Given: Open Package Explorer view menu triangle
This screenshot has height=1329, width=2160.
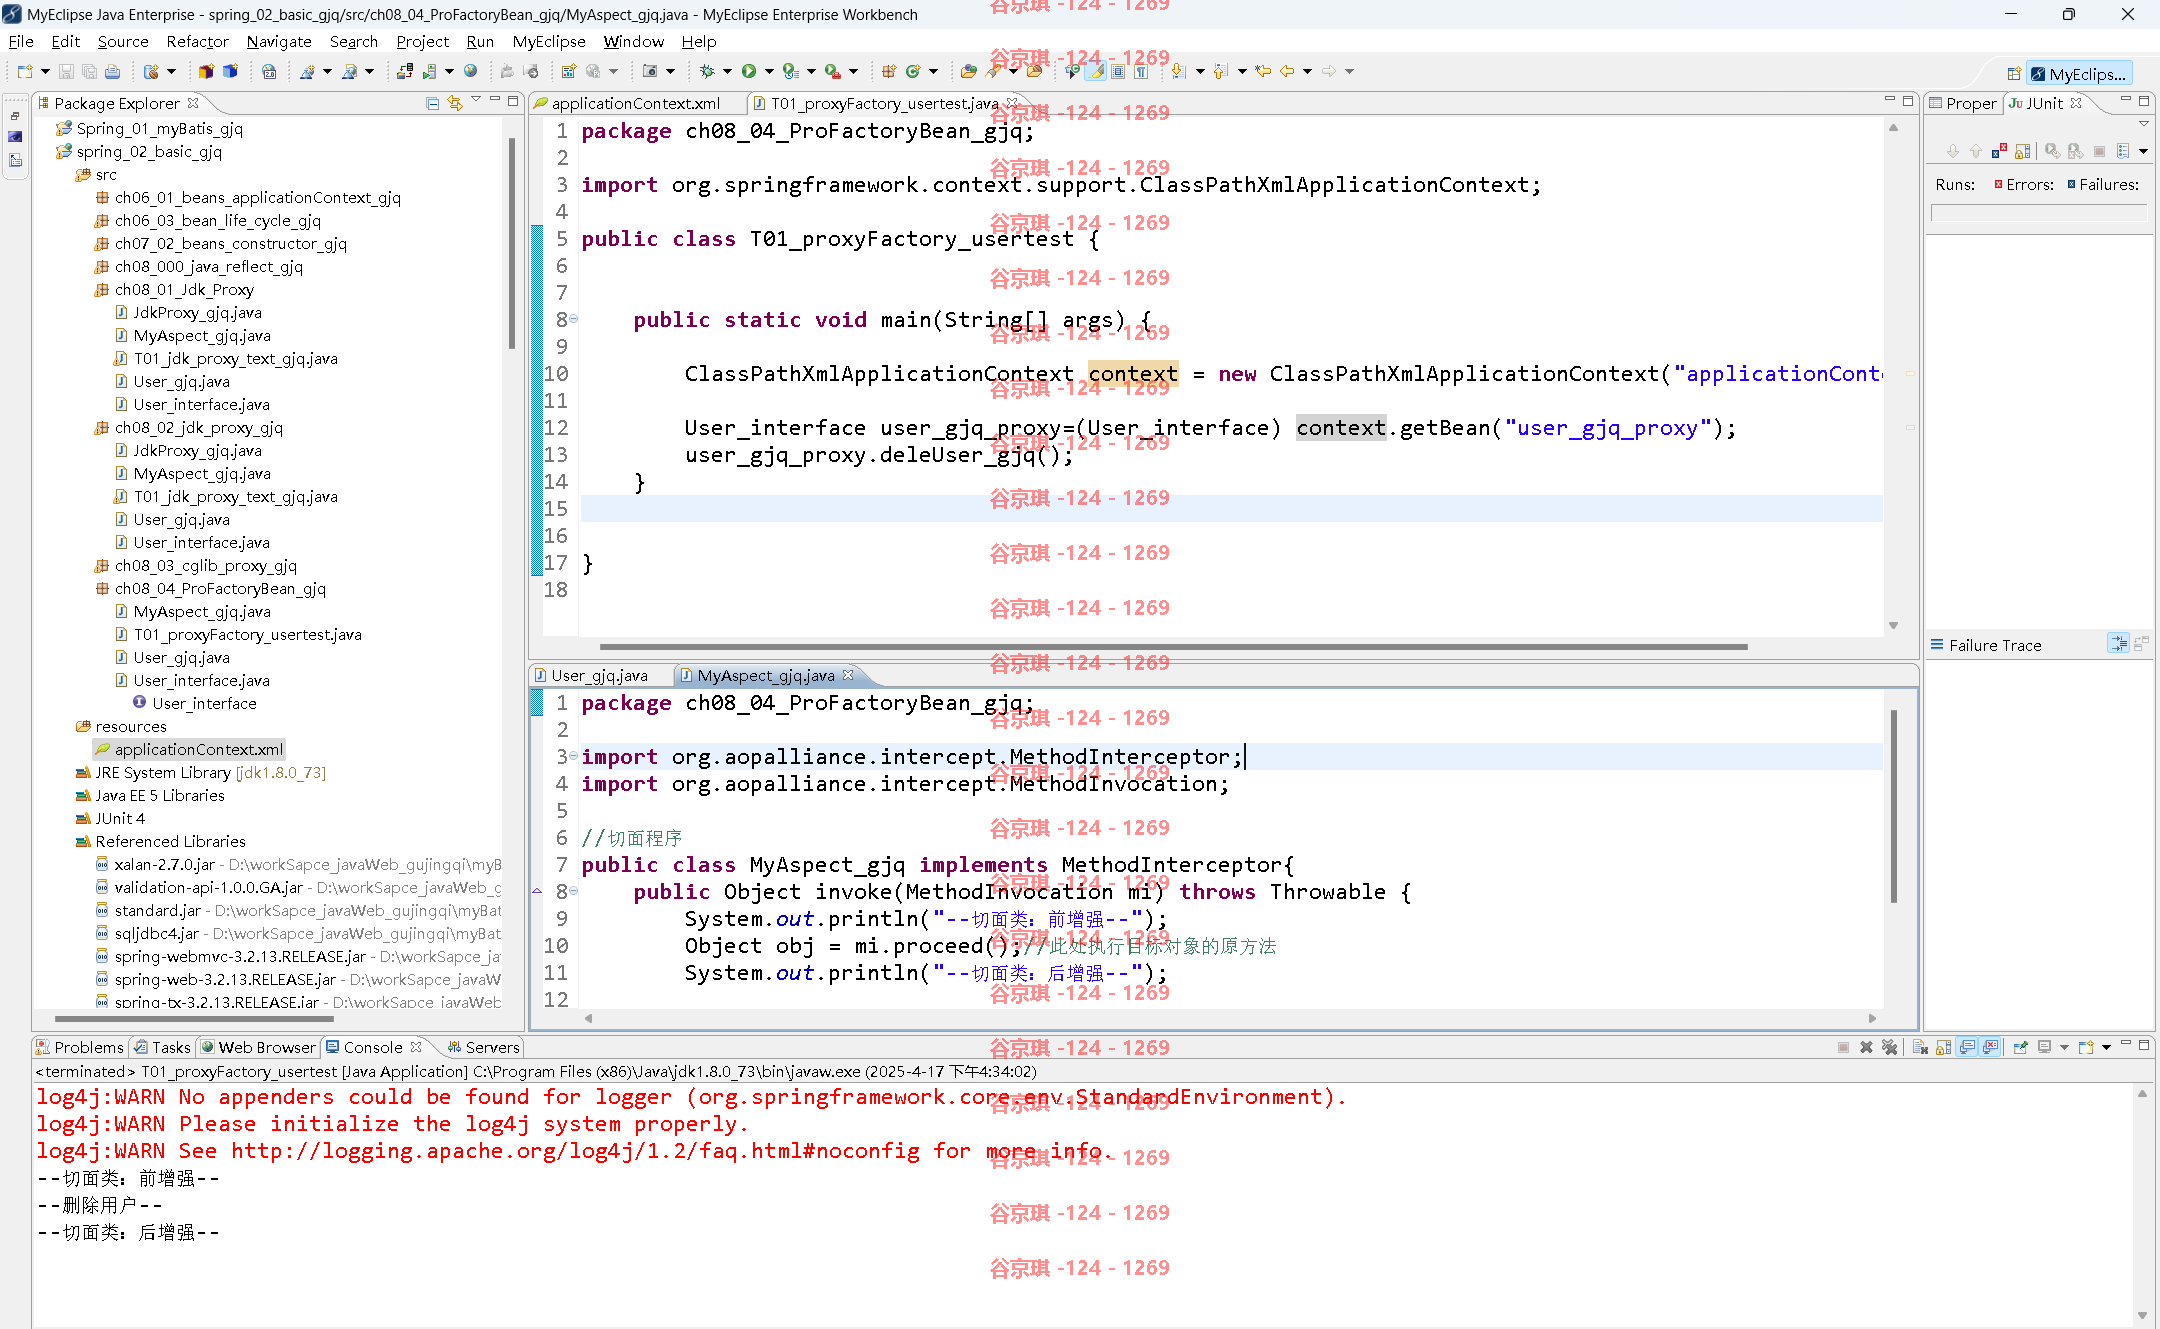Looking at the screenshot, I should 476,100.
